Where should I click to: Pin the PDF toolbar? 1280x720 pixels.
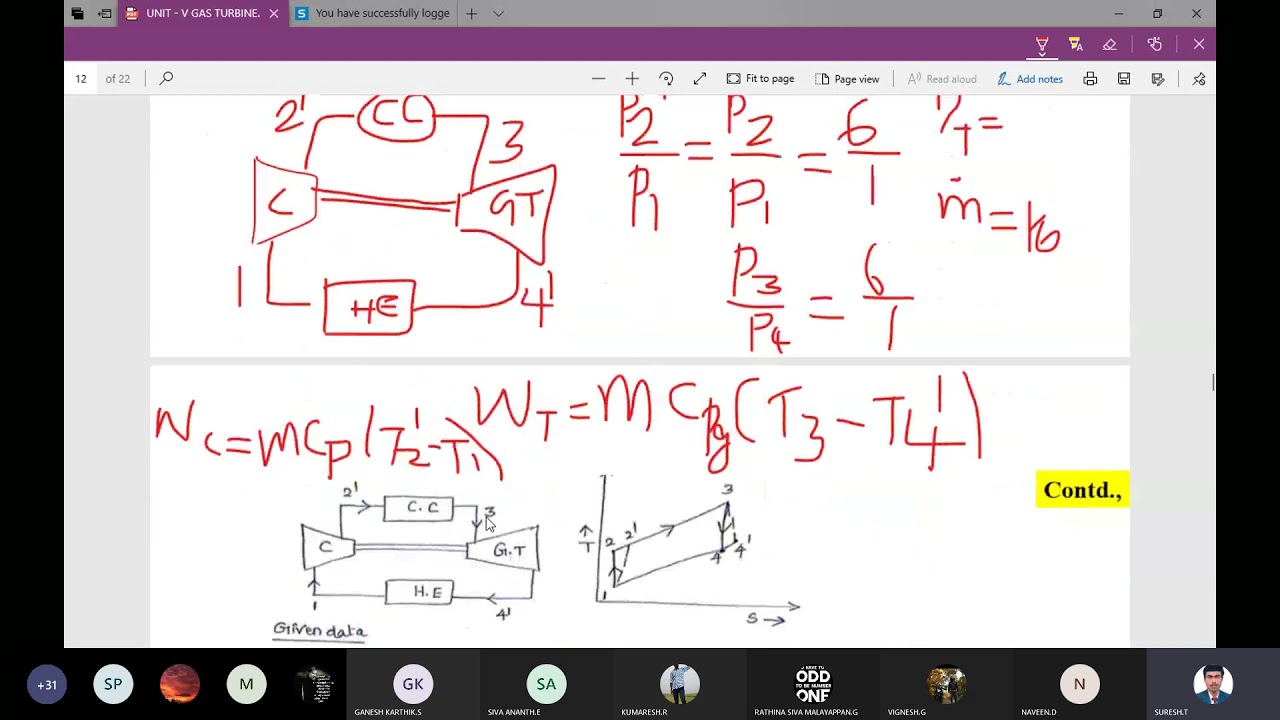(x=1199, y=79)
